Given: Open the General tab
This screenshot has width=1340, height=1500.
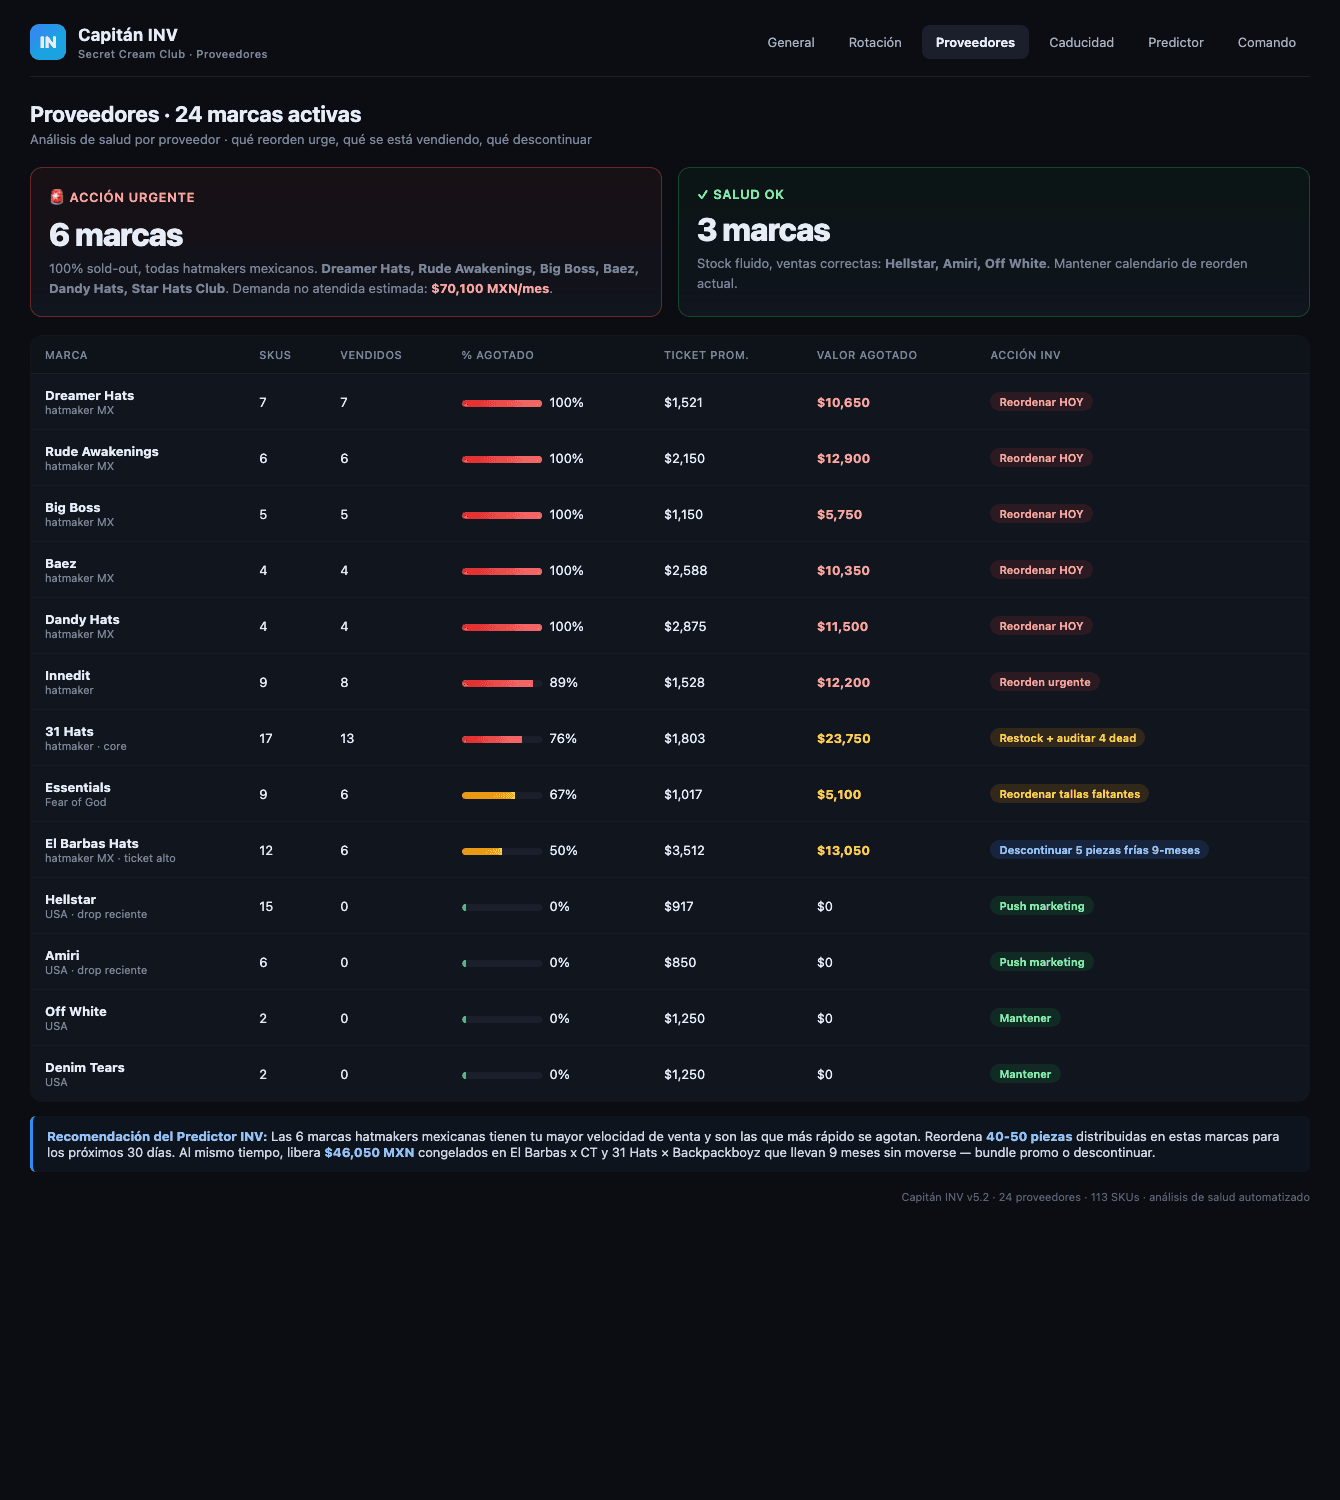Looking at the screenshot, I should 791,42.
